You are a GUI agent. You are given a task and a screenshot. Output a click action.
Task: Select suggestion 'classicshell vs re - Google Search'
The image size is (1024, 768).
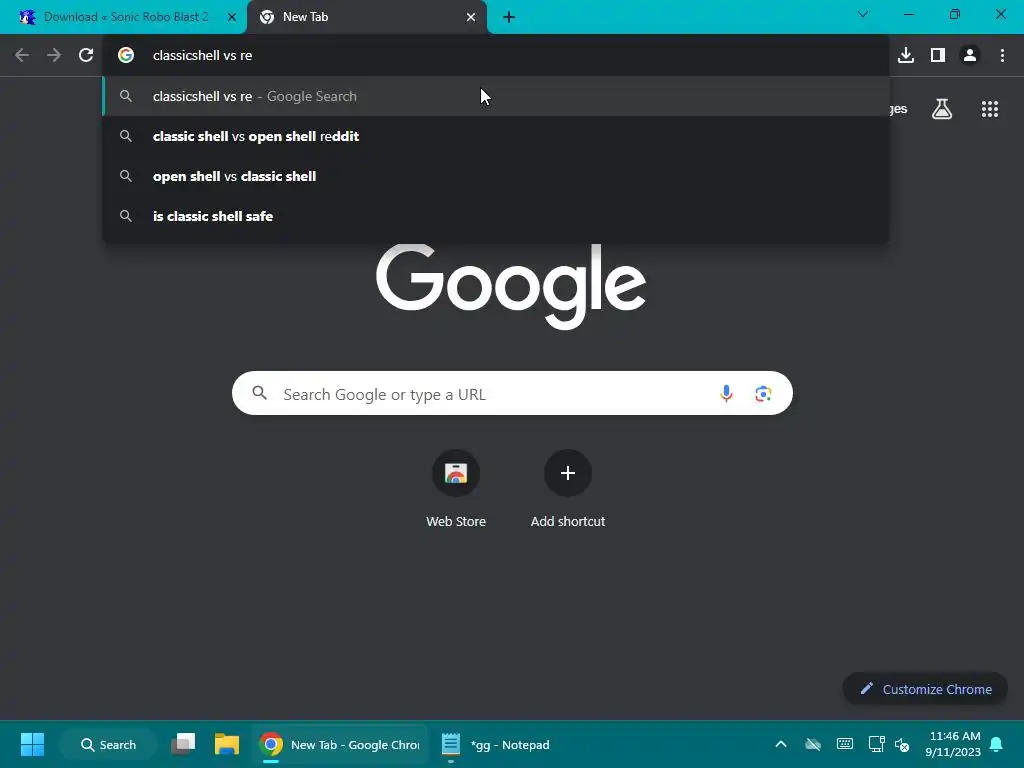[x=496, y=96]
